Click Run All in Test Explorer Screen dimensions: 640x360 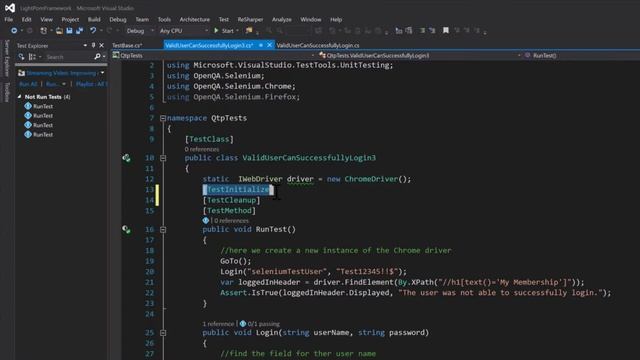(x=28, y=84)
